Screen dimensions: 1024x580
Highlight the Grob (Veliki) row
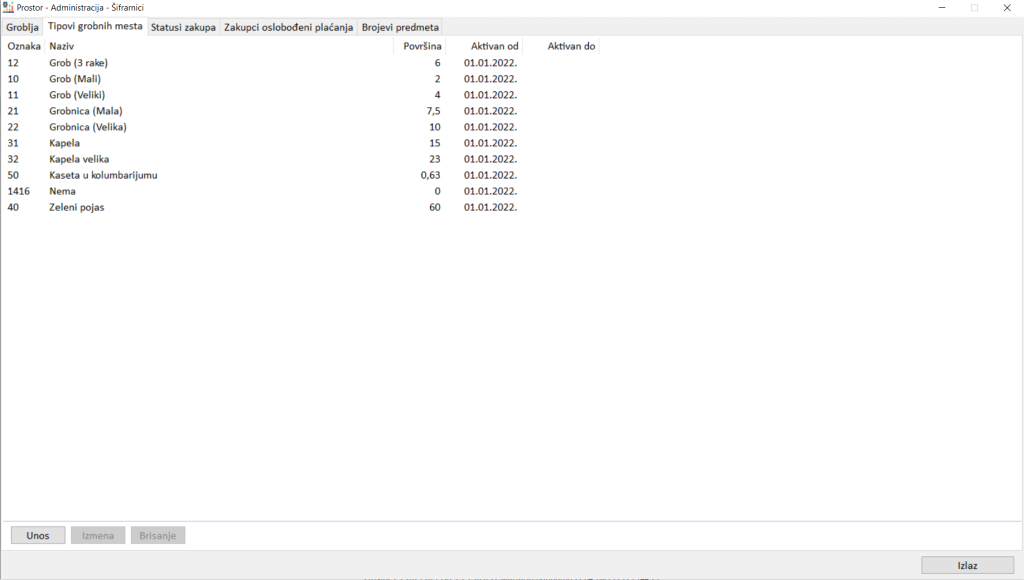click(x=77, y=95)
